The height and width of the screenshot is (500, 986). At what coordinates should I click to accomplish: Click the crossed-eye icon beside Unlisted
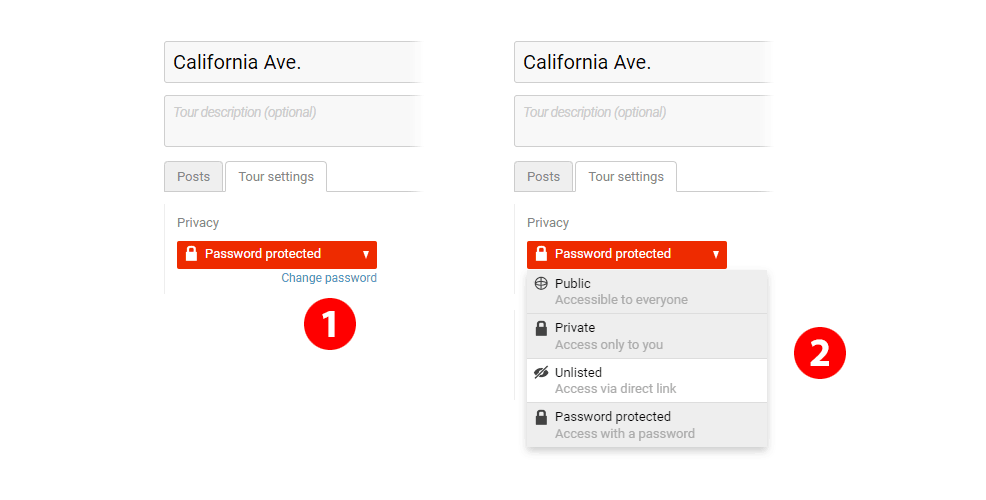541,372
